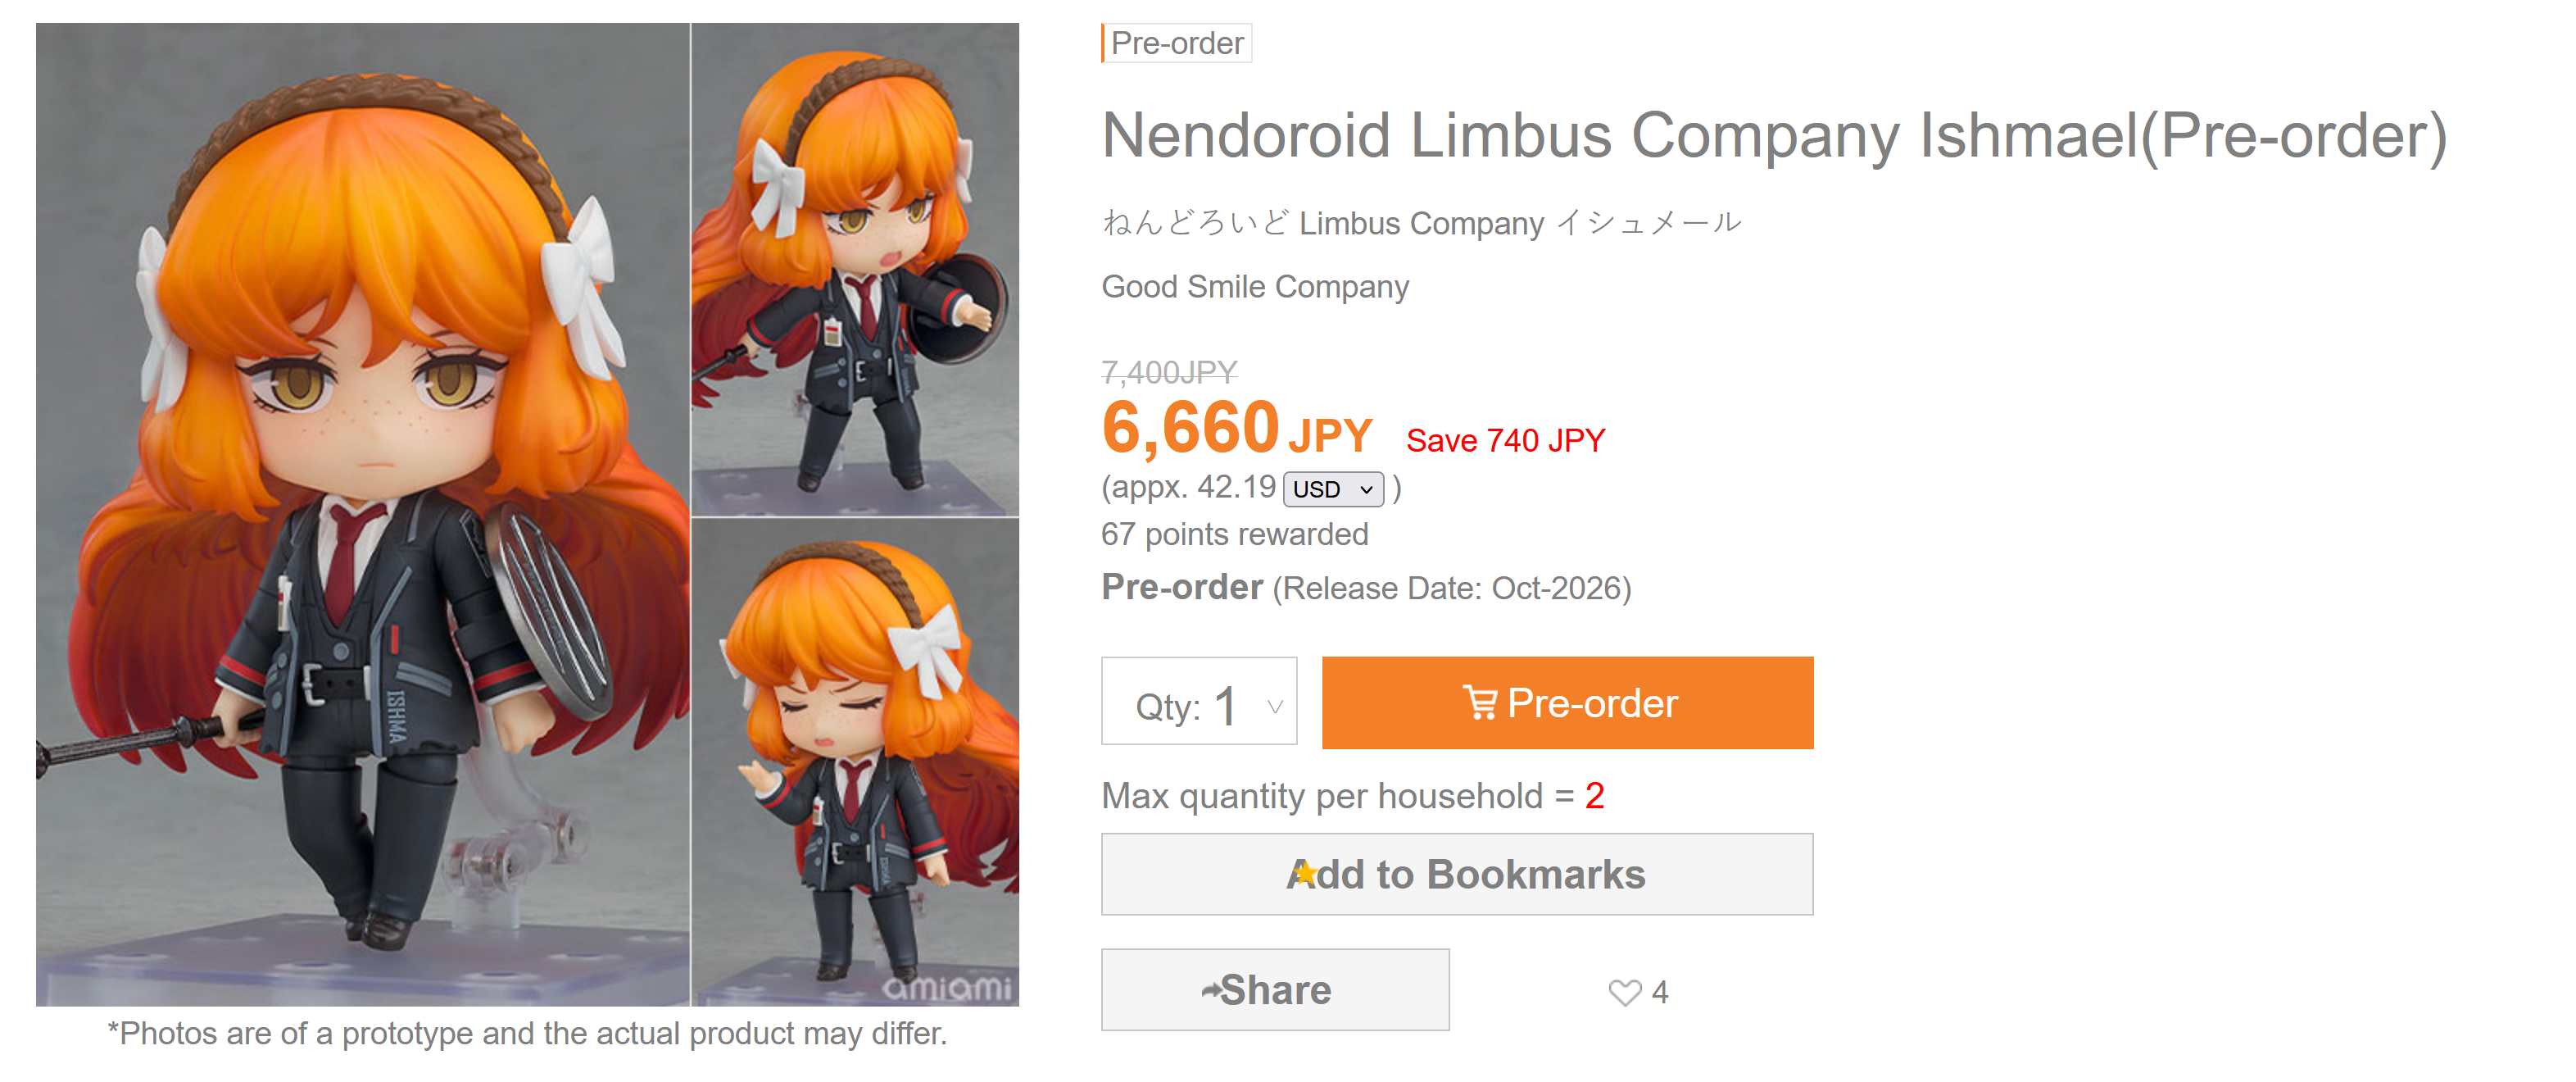
Task: Click the favorites count number 4
Action: pyautogui.click(x=1660, y=992)
